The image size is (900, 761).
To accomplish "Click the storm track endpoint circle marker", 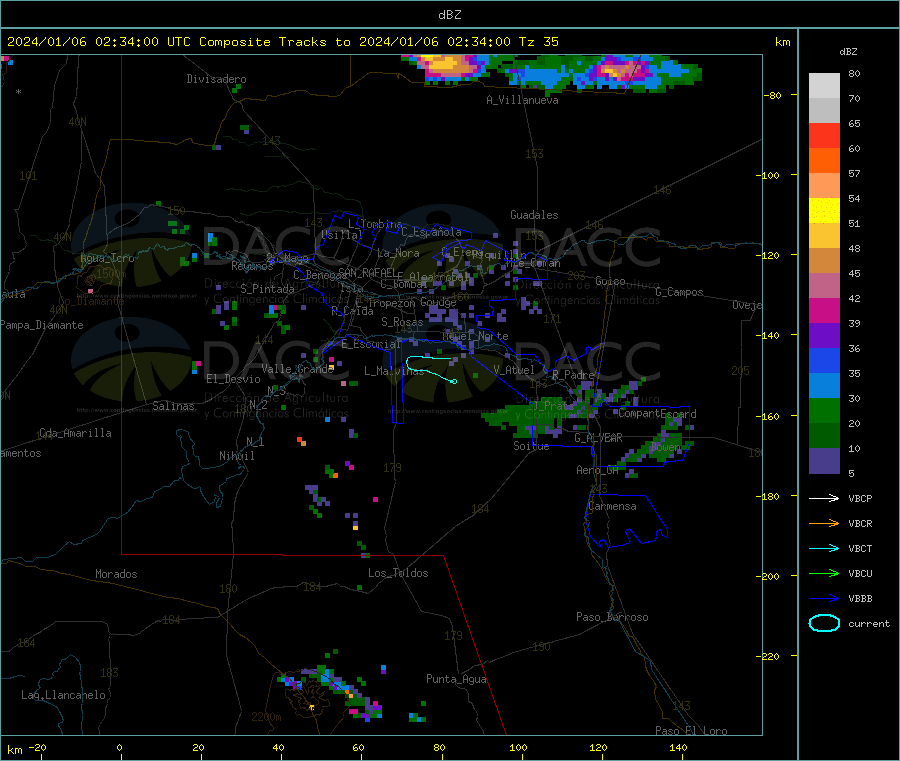I will click(x=454, y=381).
